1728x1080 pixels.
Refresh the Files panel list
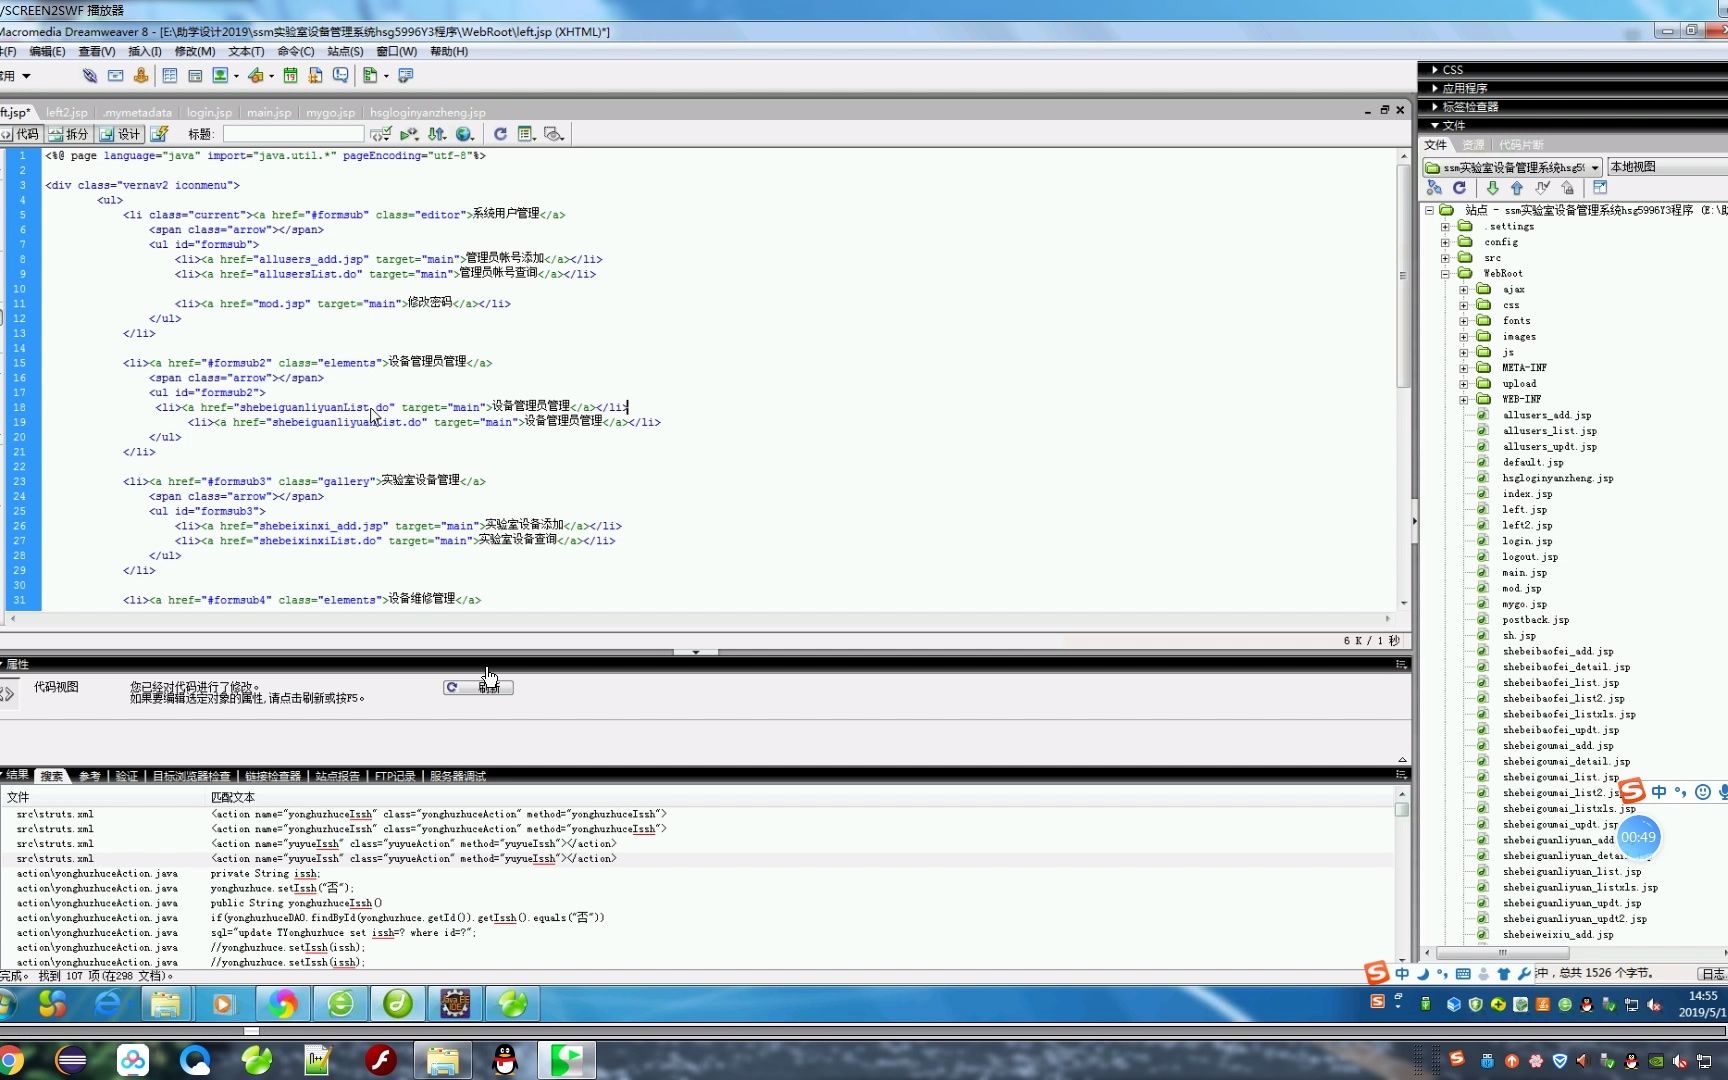pyautogui.click(x=1460, y=188)
